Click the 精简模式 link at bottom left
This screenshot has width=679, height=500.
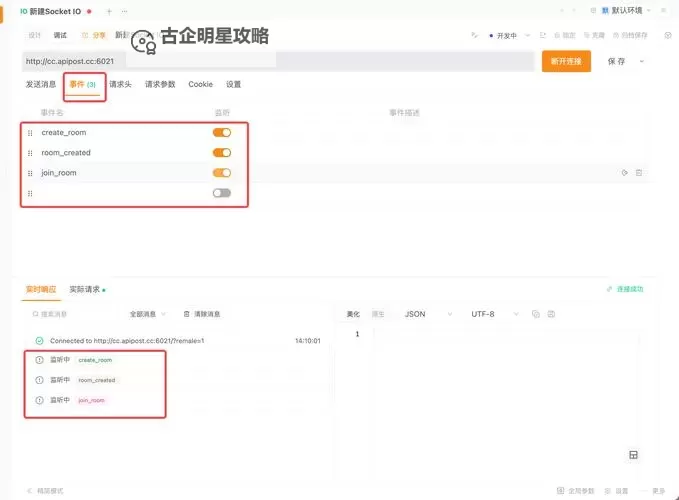[45, 491]
